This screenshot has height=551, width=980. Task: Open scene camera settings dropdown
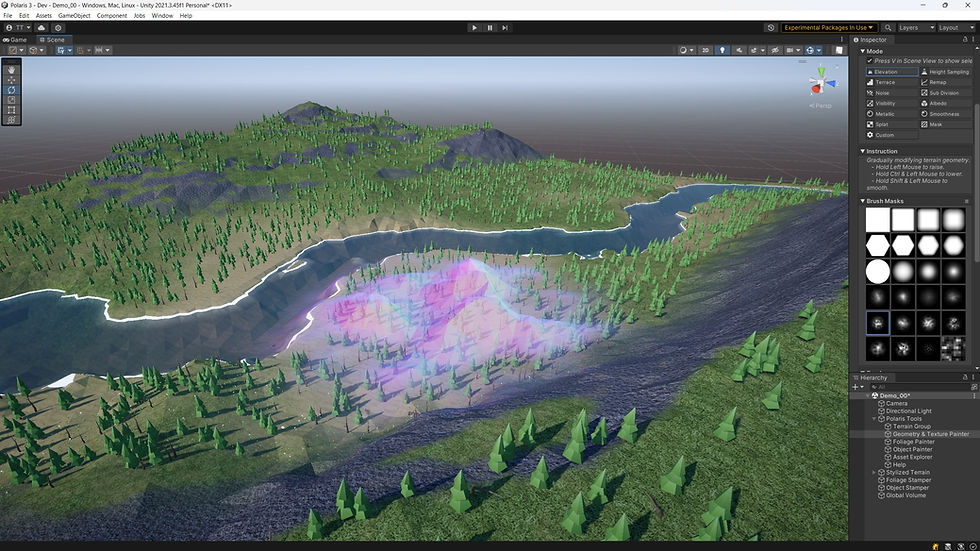tap(793, 50)
